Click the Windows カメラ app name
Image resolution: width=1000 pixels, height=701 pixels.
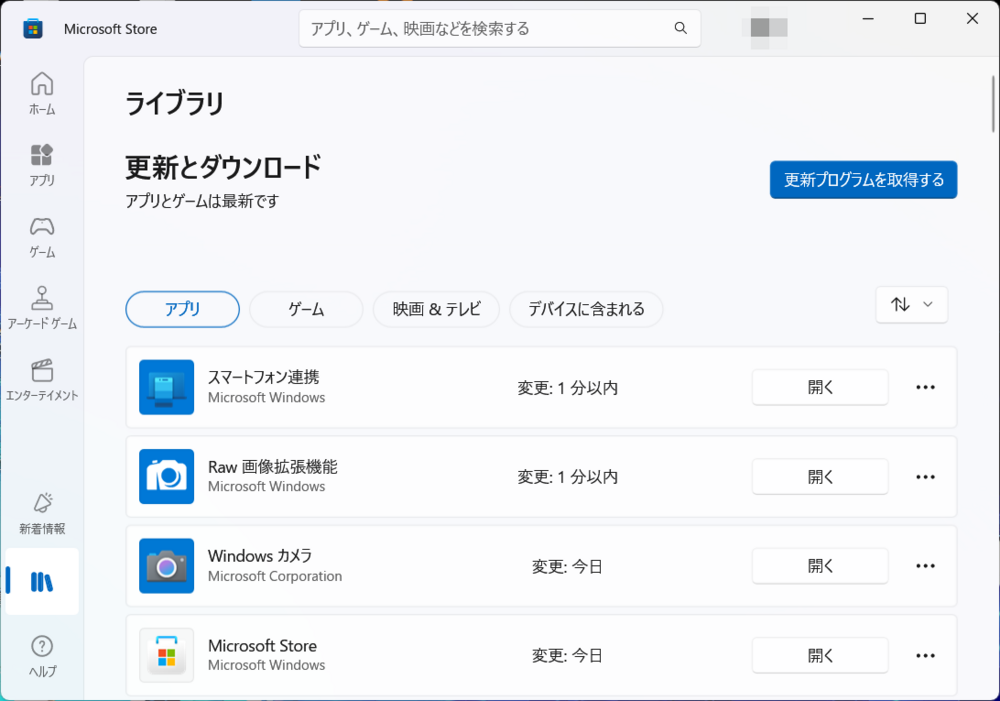pyautogui.click(x=260, y=556)
